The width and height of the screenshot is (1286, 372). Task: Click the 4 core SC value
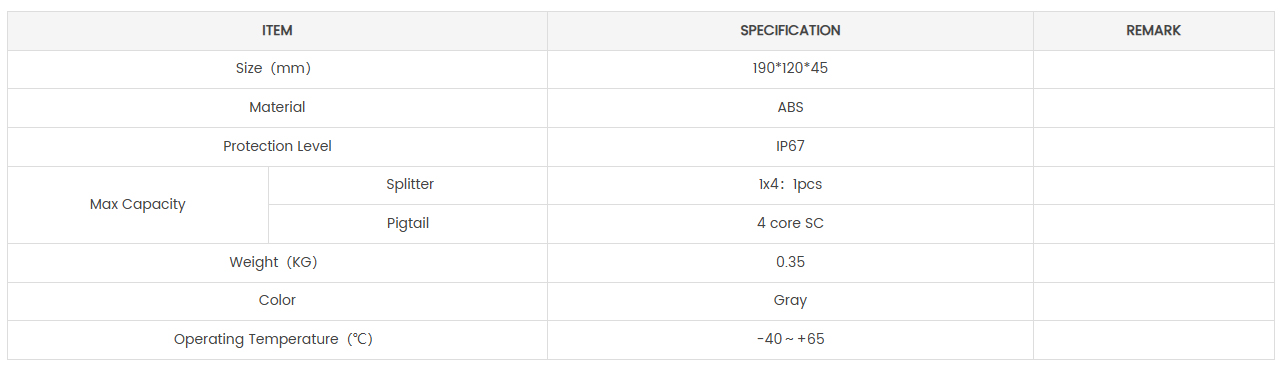click(x=790, y=224)
